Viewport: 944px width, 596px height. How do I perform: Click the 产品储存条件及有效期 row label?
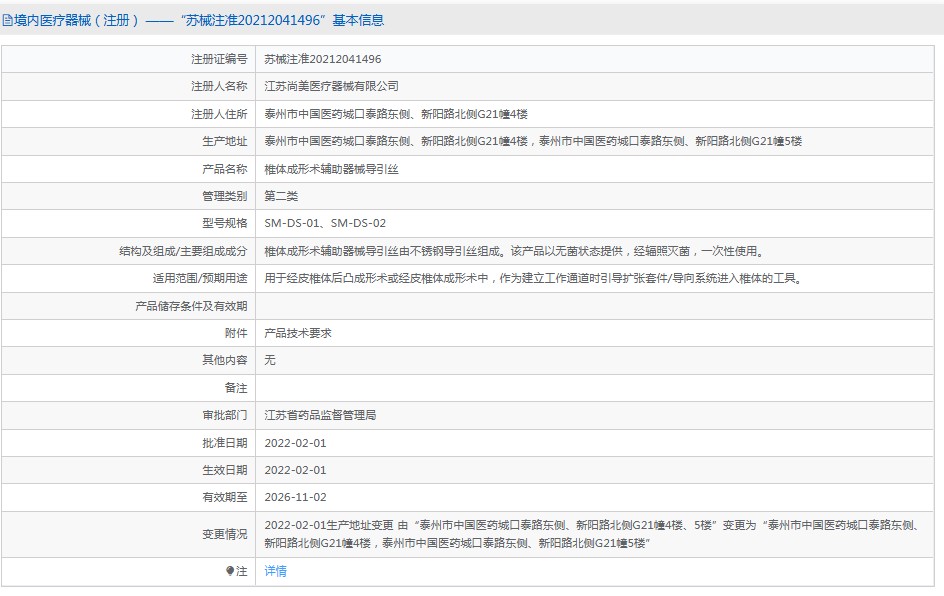coord(191,306)
